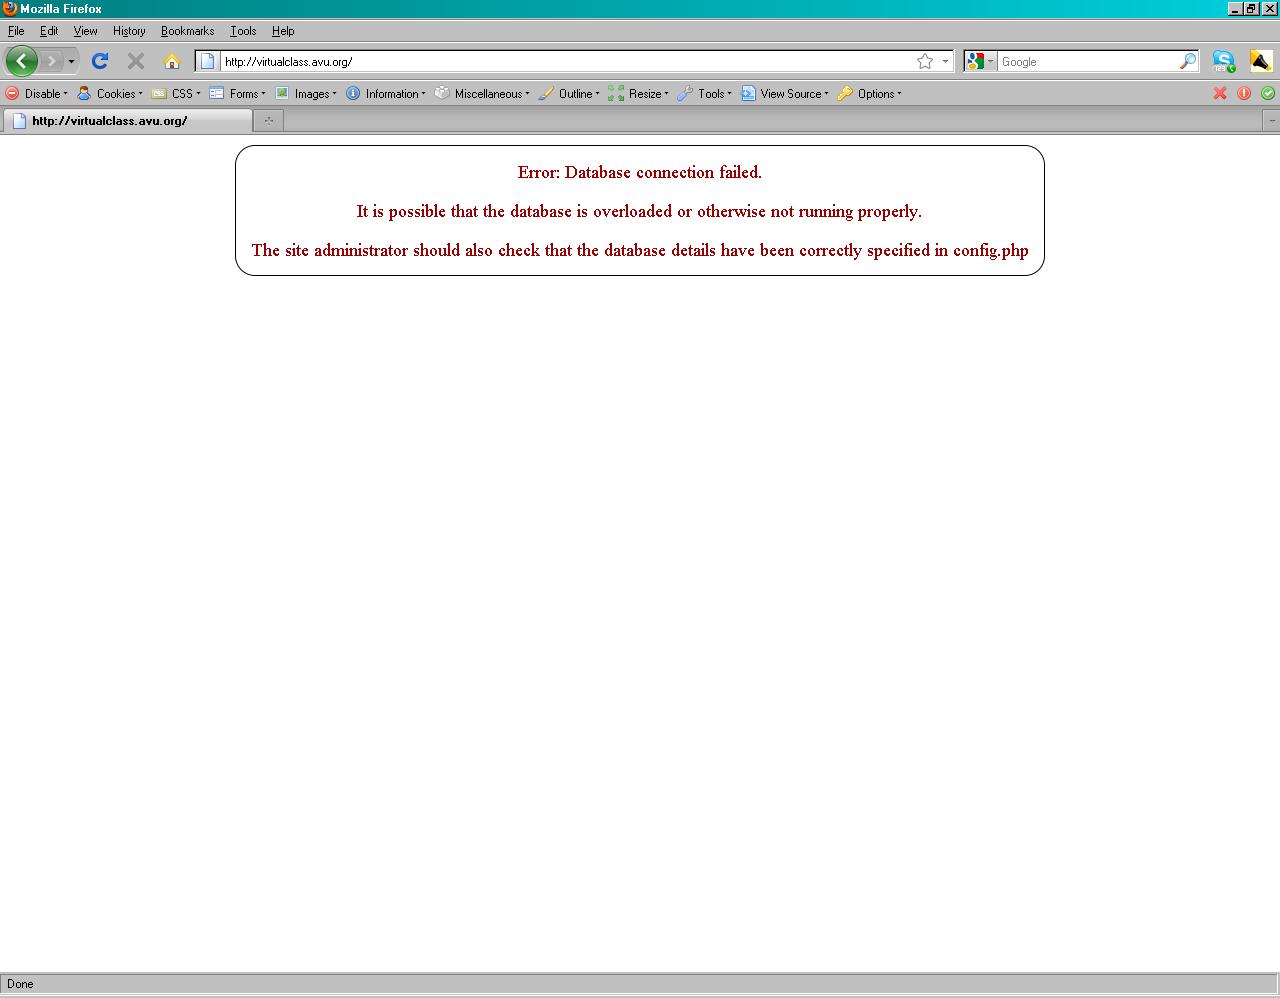The height and width of the screenshot is (998, 1280).
Task: Click the red Disable circle icon
Action: coord(12,93)
